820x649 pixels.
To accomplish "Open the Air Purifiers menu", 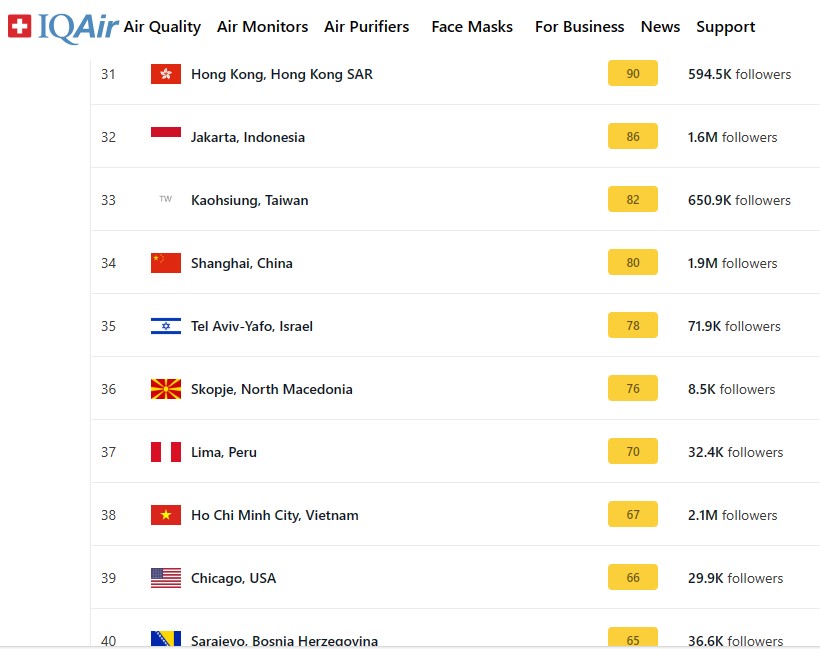I will click(x=366, y=27).
